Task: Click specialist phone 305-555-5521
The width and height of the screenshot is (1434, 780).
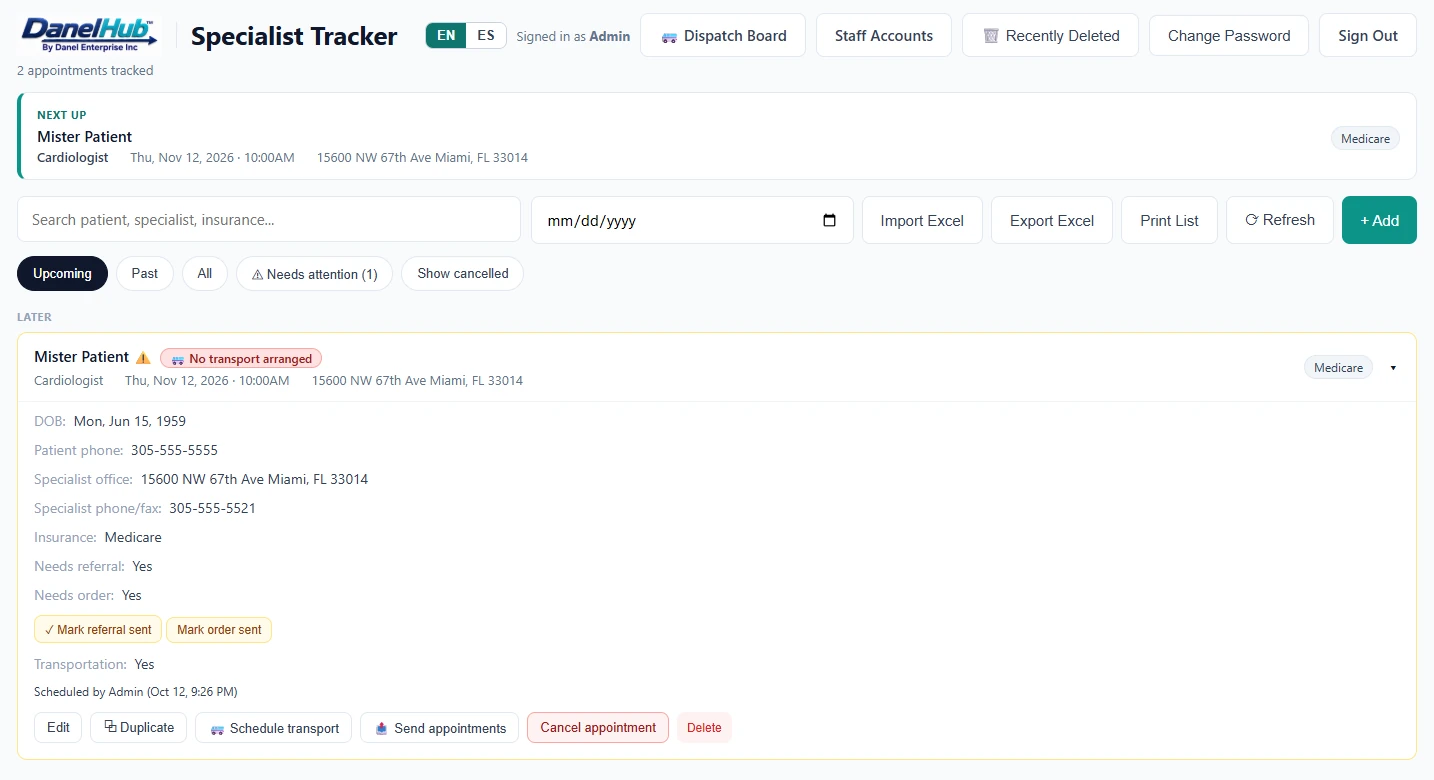Action: [212, 508]
